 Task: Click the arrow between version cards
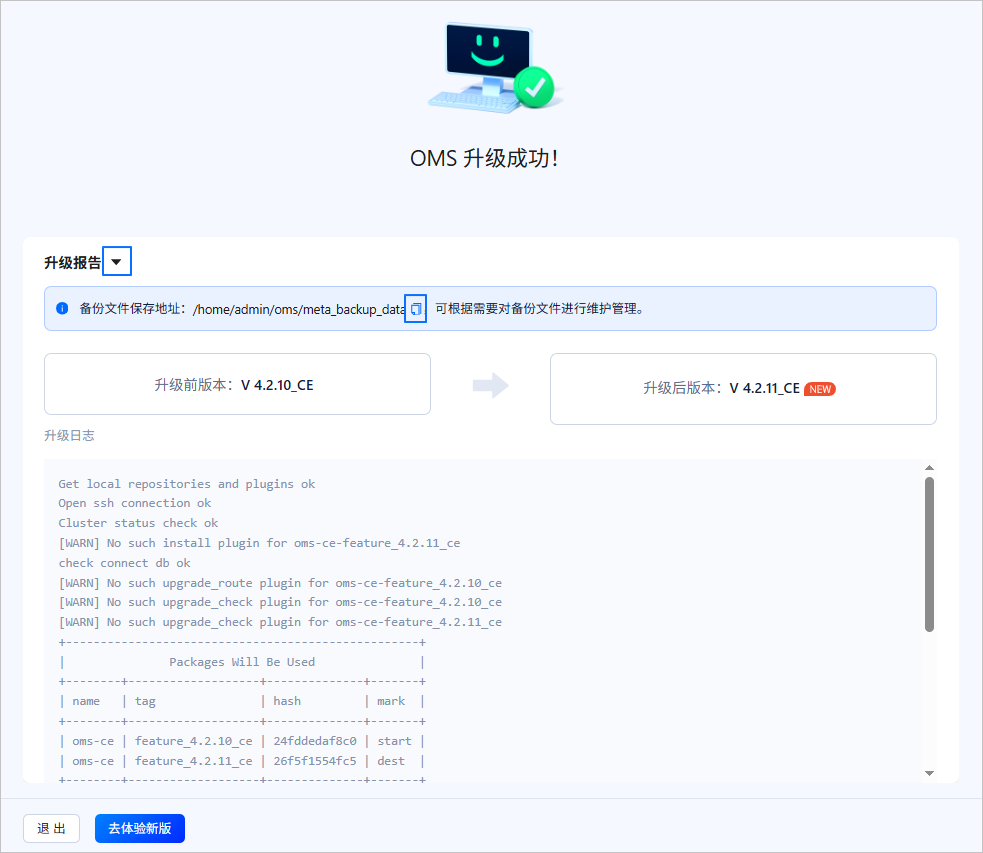491,385
